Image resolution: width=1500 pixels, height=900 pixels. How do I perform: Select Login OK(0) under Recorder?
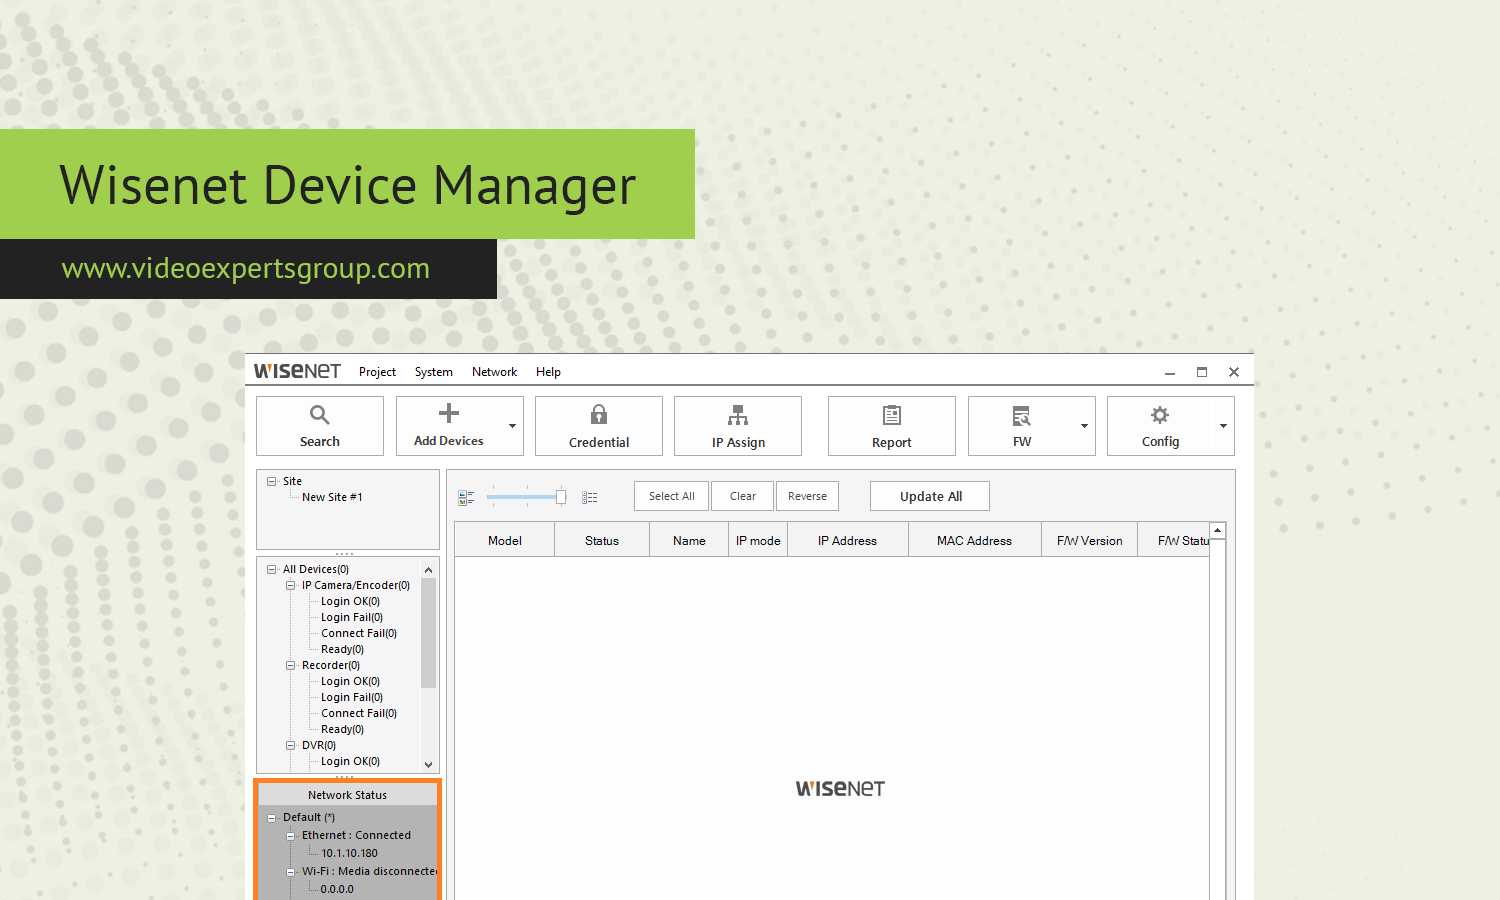coord(350,681)
